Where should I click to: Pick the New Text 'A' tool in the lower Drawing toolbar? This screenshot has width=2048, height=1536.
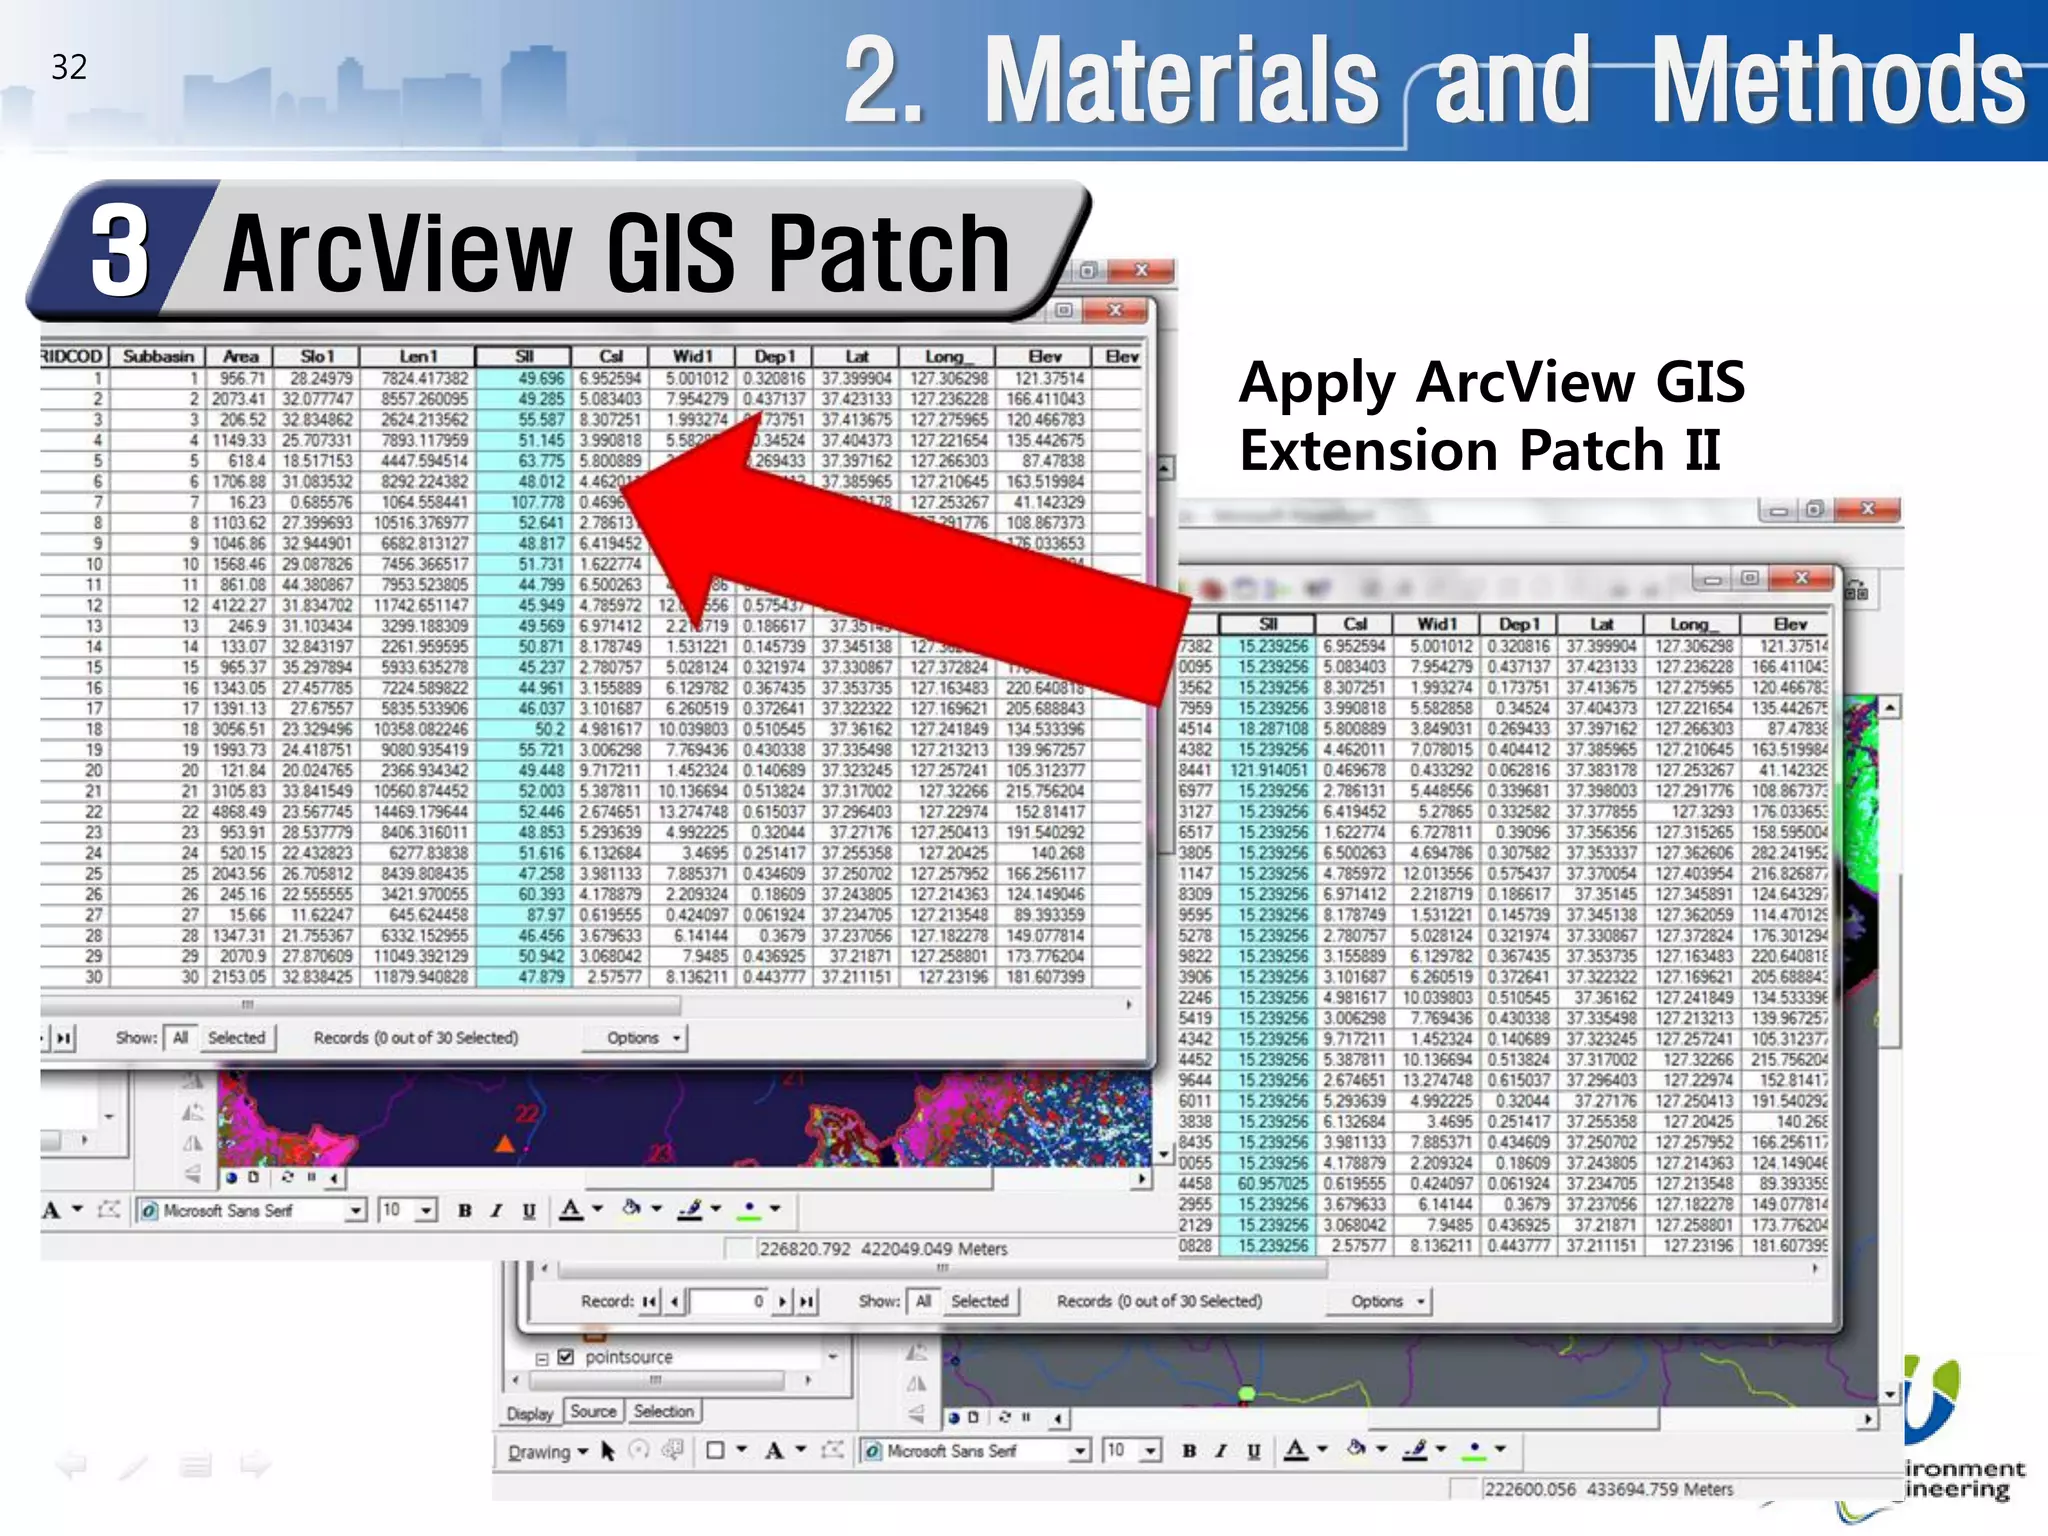coord(774,1450)
